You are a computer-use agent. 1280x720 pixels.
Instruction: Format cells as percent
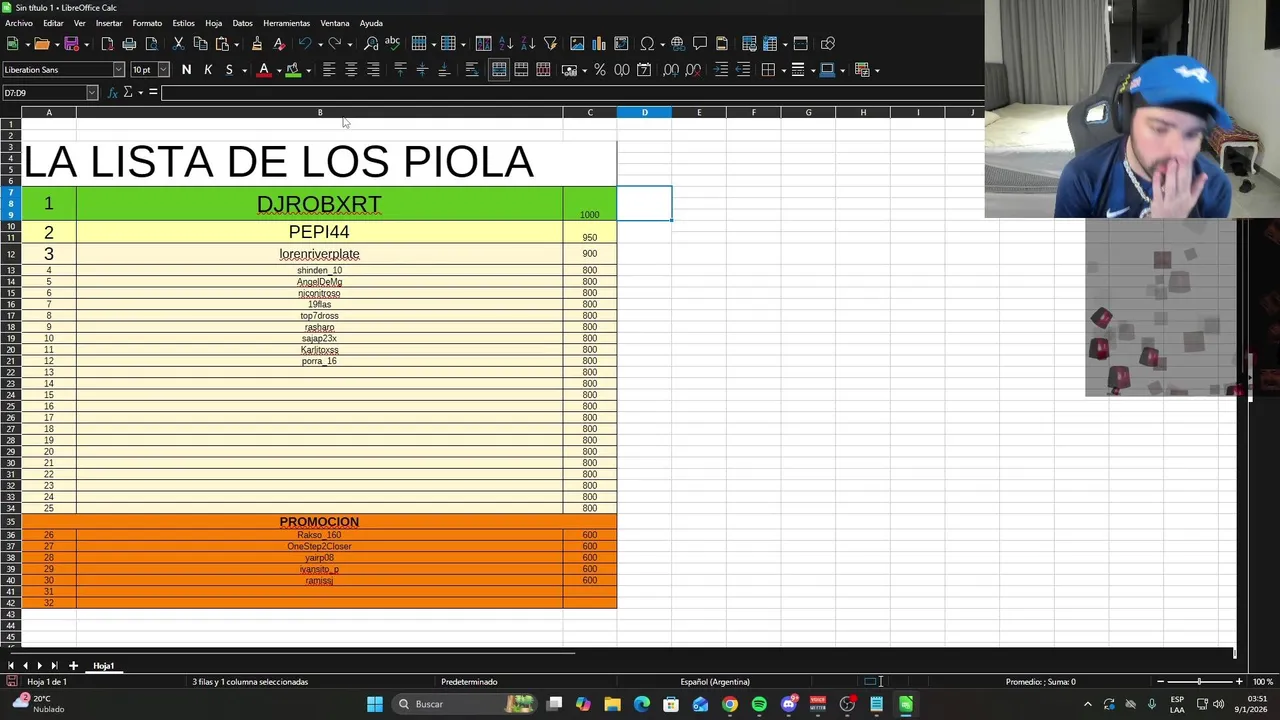pyautogui.click(x=599, y=70)
